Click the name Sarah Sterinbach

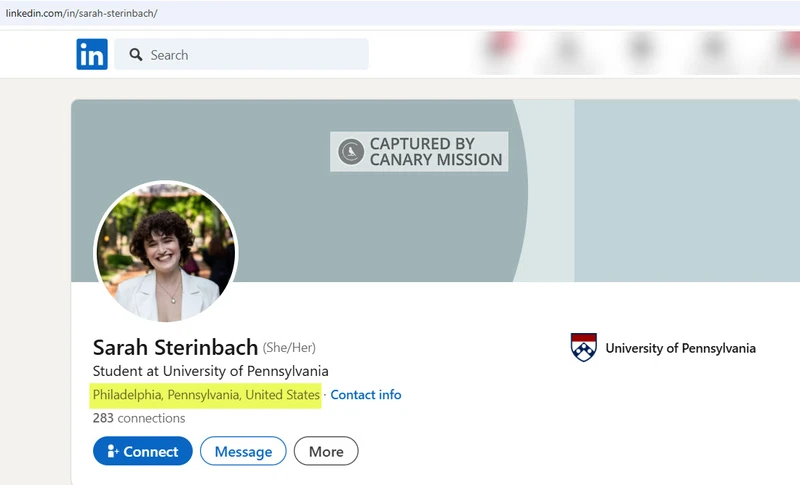tap(175, 347)
